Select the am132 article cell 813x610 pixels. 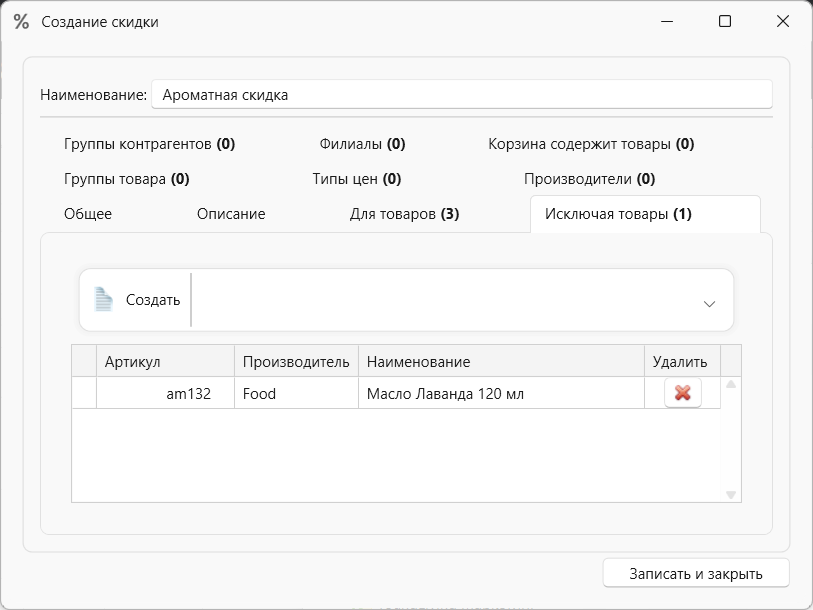click(165, 393)
